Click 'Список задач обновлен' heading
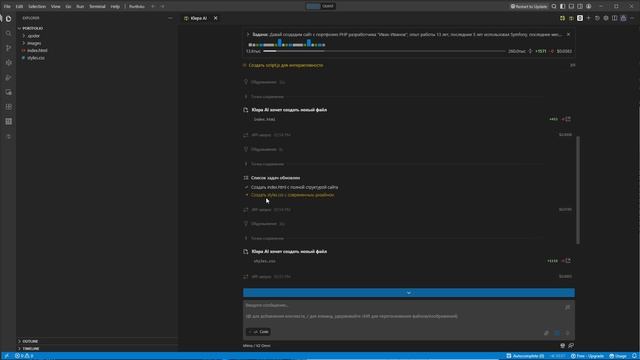640x360 pixels. [276, 178]
